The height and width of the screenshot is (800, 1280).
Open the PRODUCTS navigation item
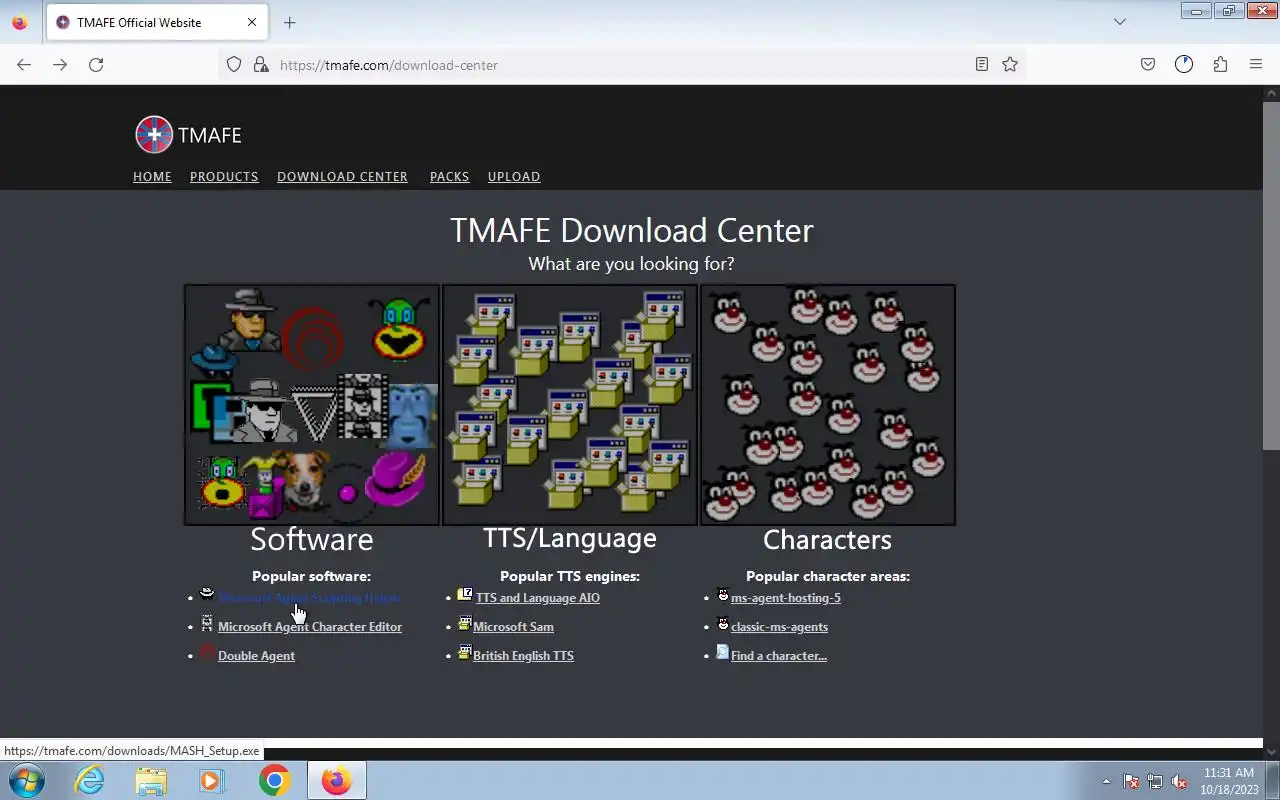pyautogui.click(x=224, y=177)
